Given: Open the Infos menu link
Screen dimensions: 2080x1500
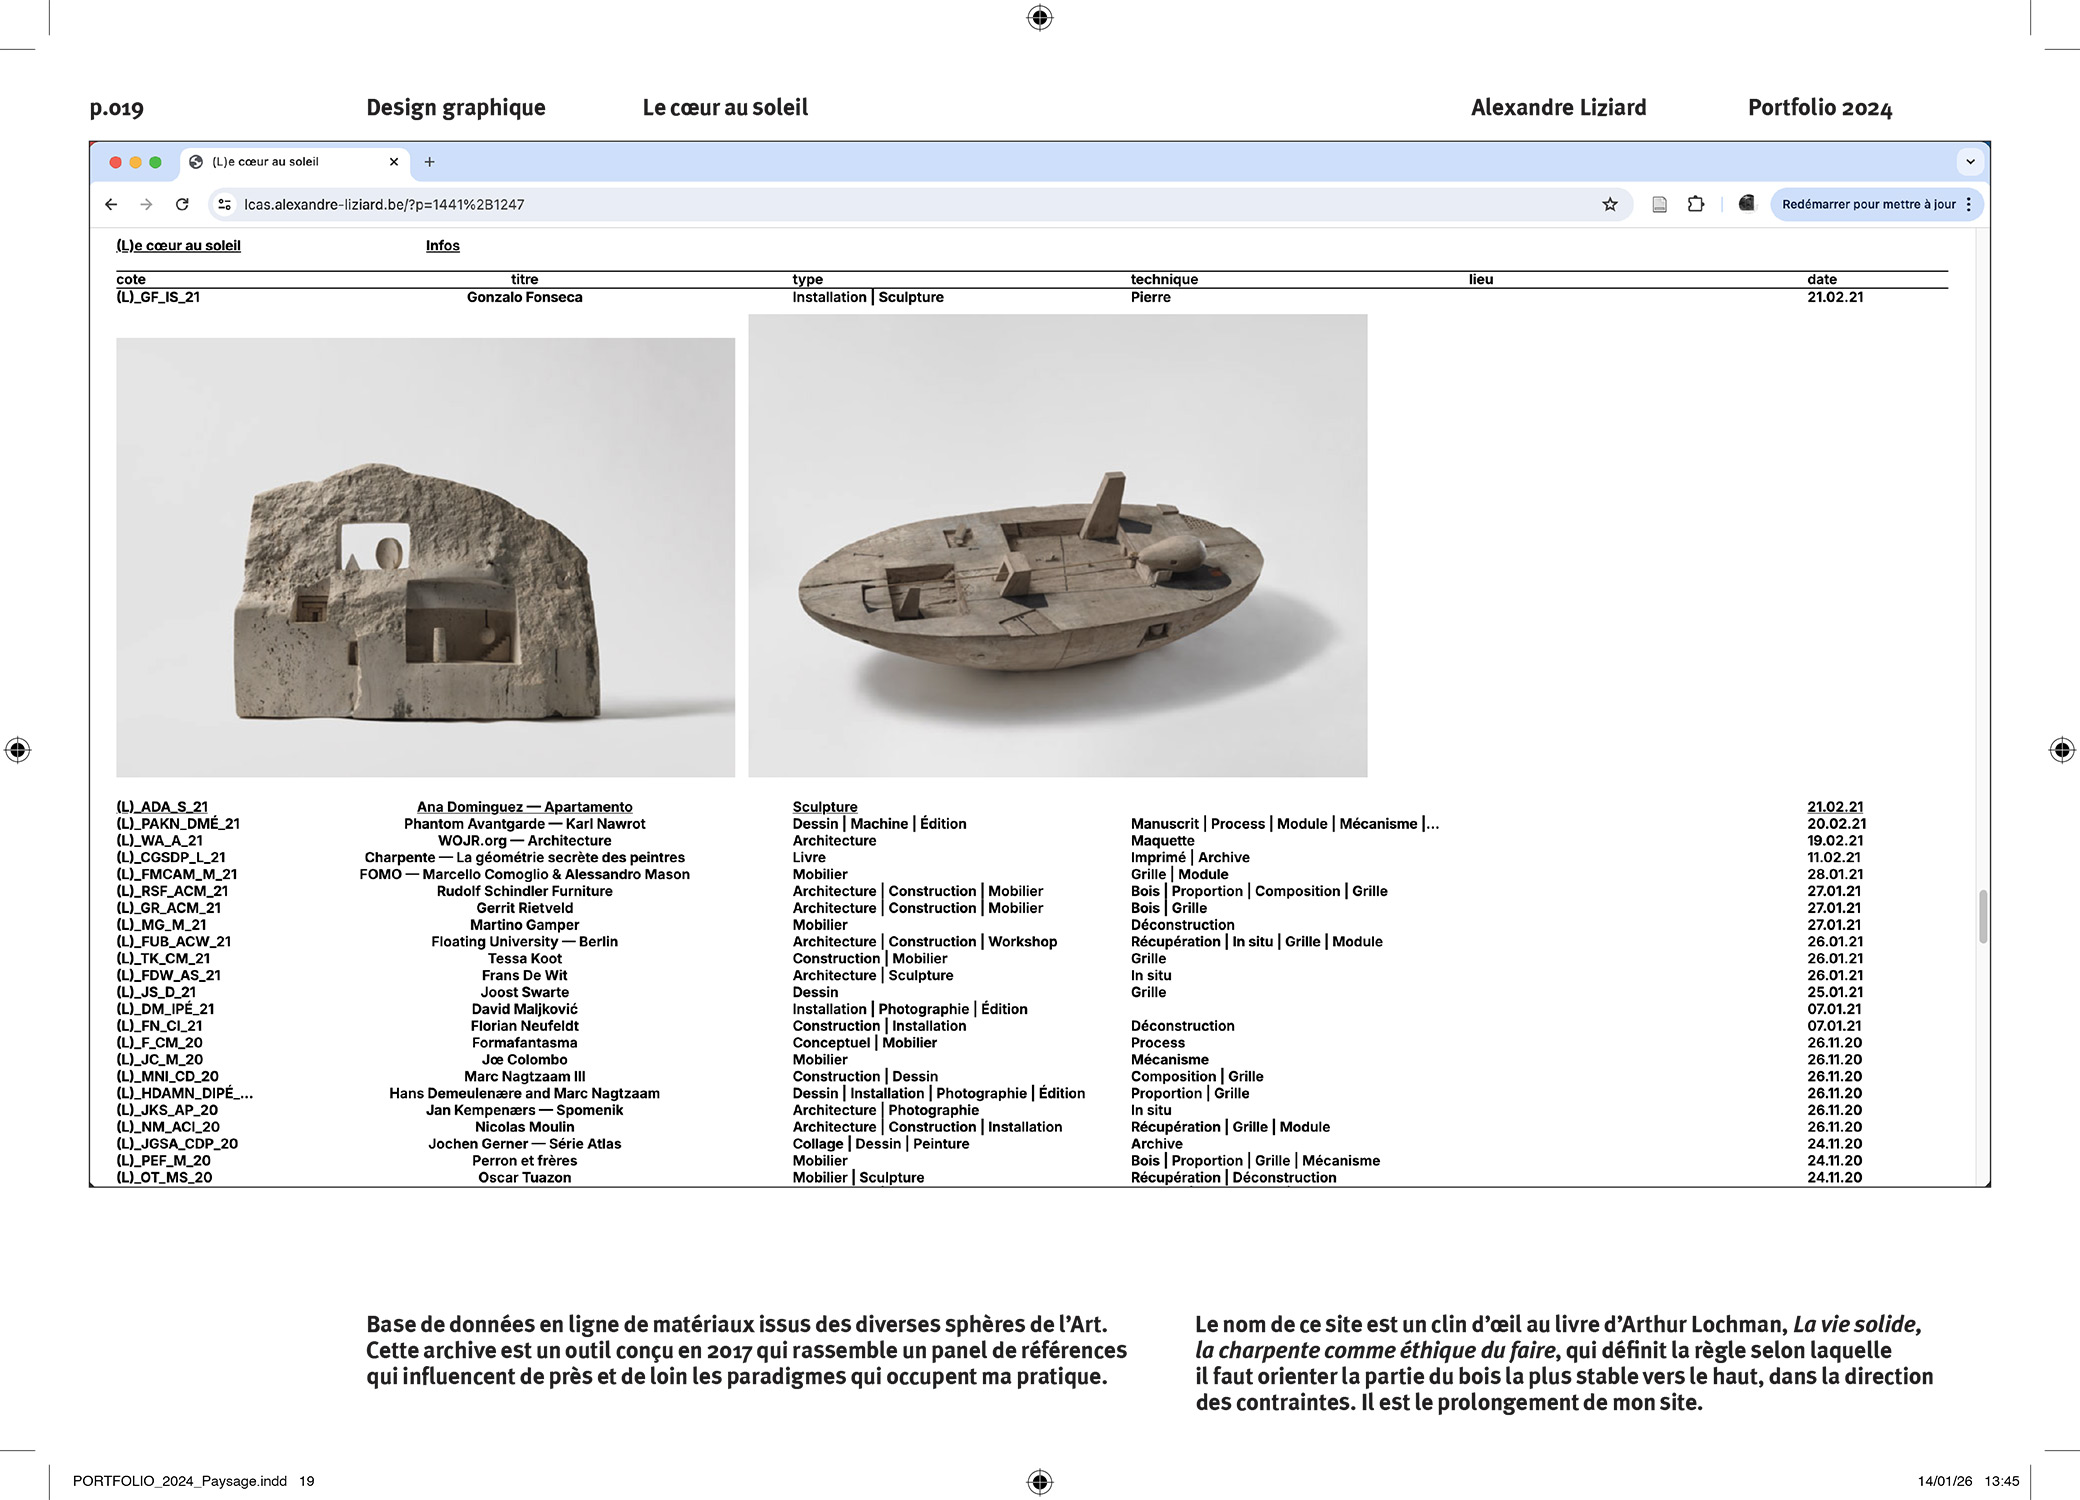Looking at the screenshot, I should pos(442,246).
